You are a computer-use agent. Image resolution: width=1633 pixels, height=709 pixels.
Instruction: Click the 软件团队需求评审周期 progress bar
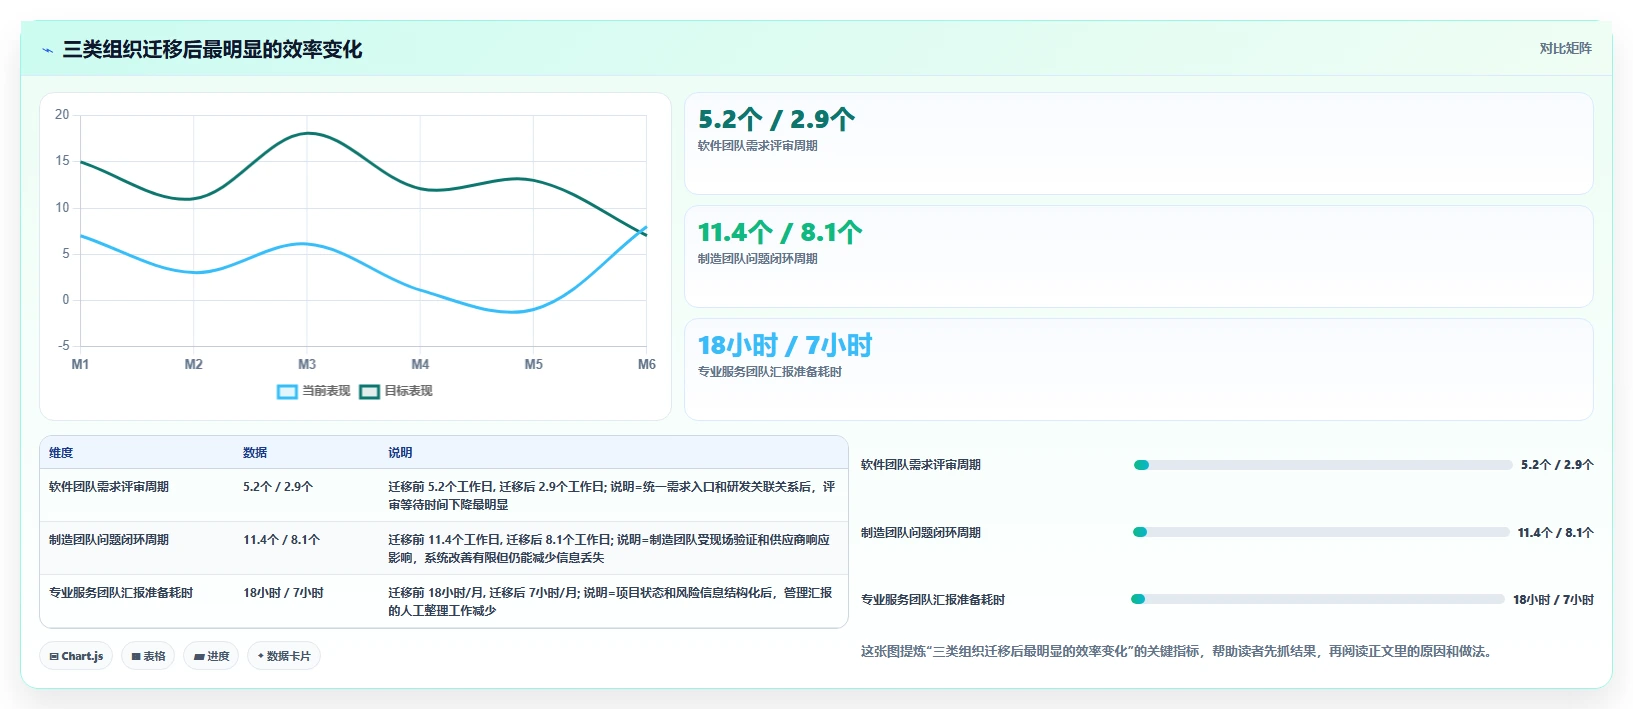coord(1323,465)
